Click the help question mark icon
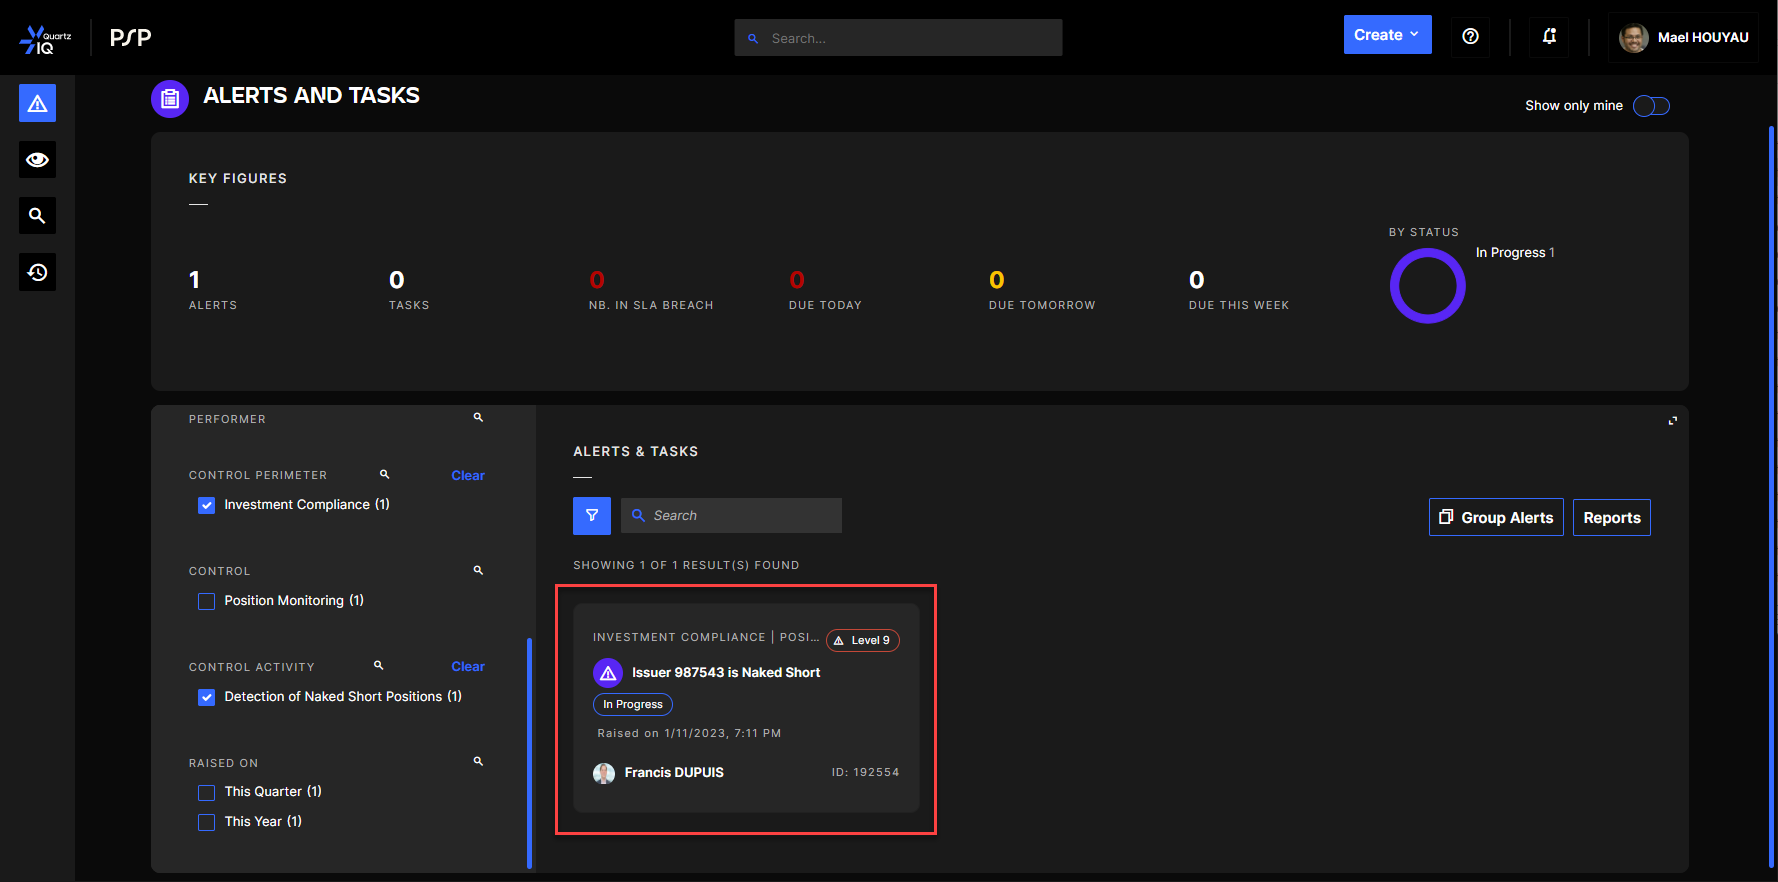The height and width of the screenshot is (882, 1778). 1470,37
